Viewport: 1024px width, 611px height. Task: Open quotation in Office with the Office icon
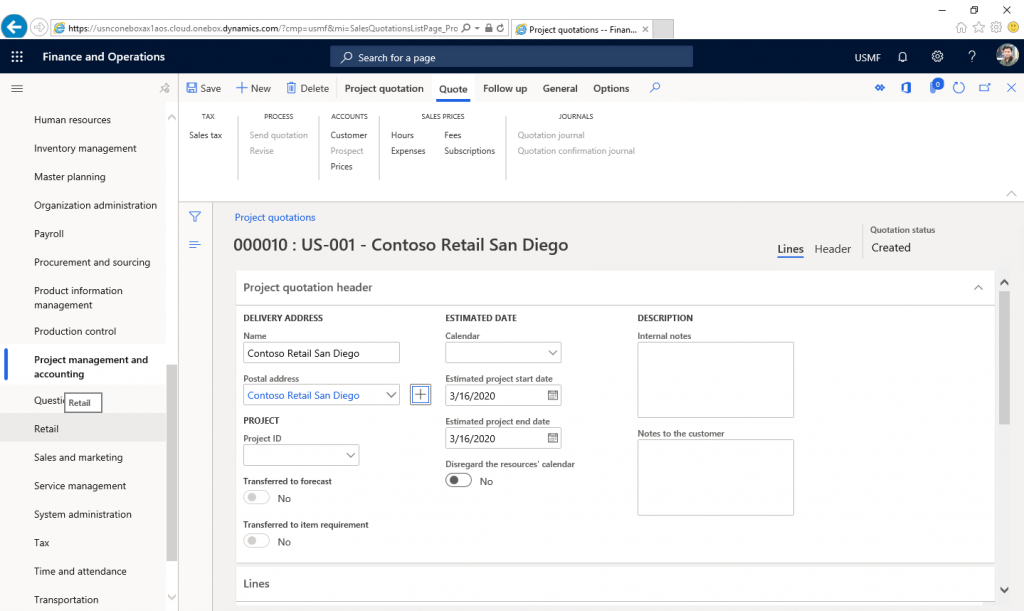click(904, 88)
